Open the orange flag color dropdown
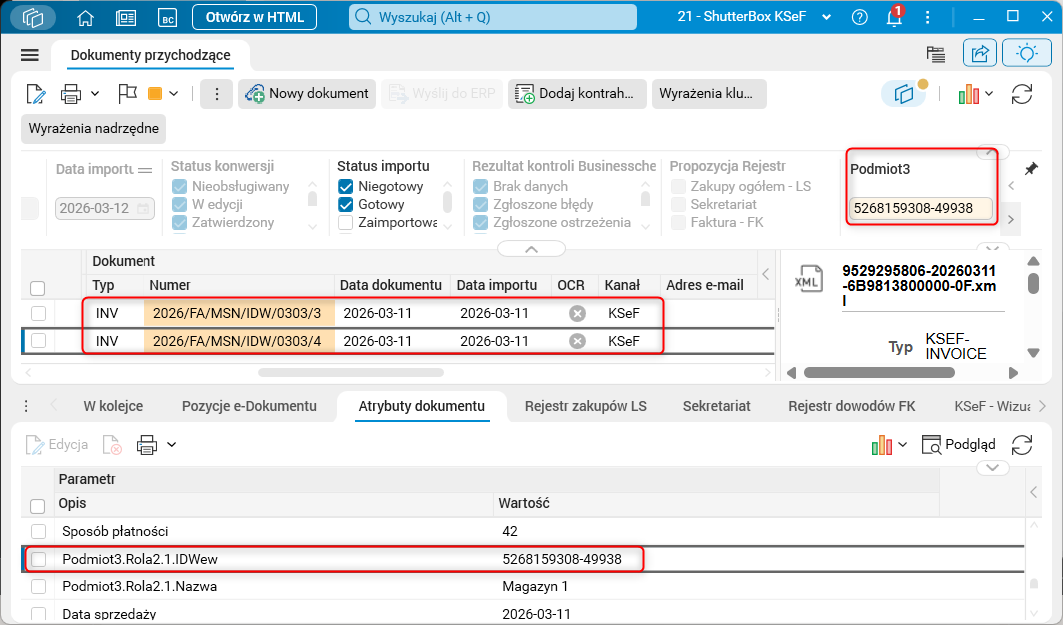Image resolution: width=1063 pixels, height=625 pixels. [174, 94]
